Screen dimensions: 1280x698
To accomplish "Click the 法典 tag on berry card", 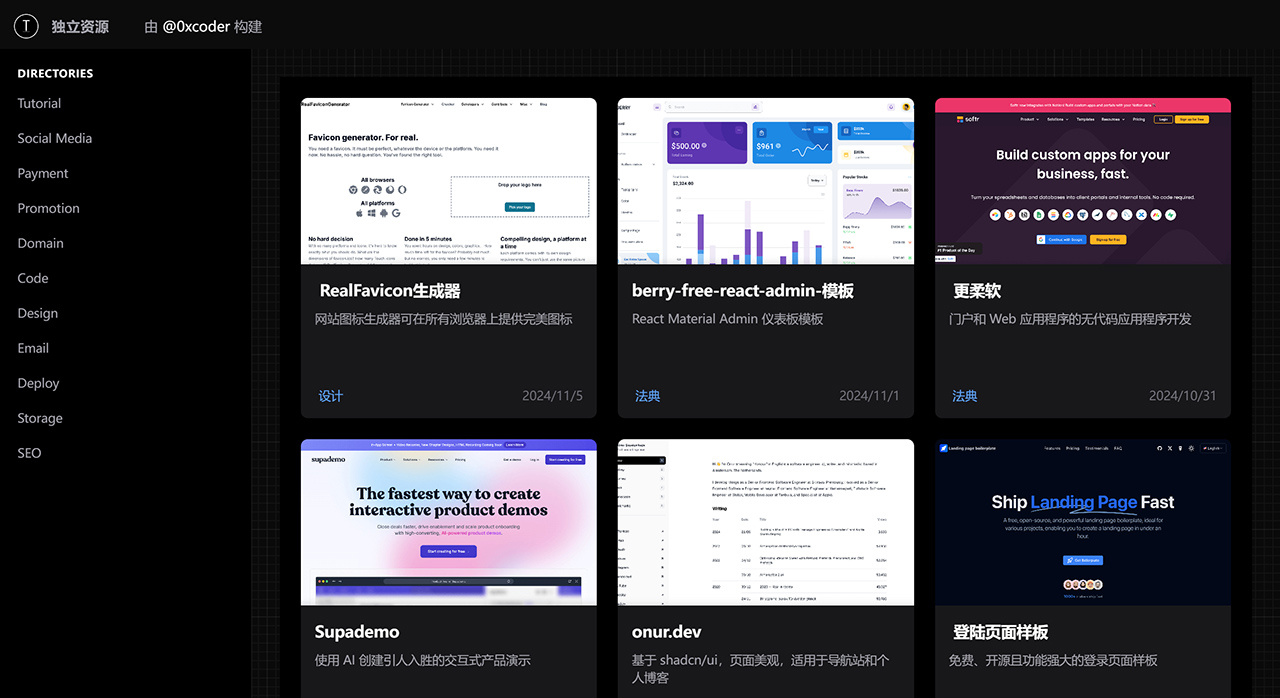I will click(647, 395).
